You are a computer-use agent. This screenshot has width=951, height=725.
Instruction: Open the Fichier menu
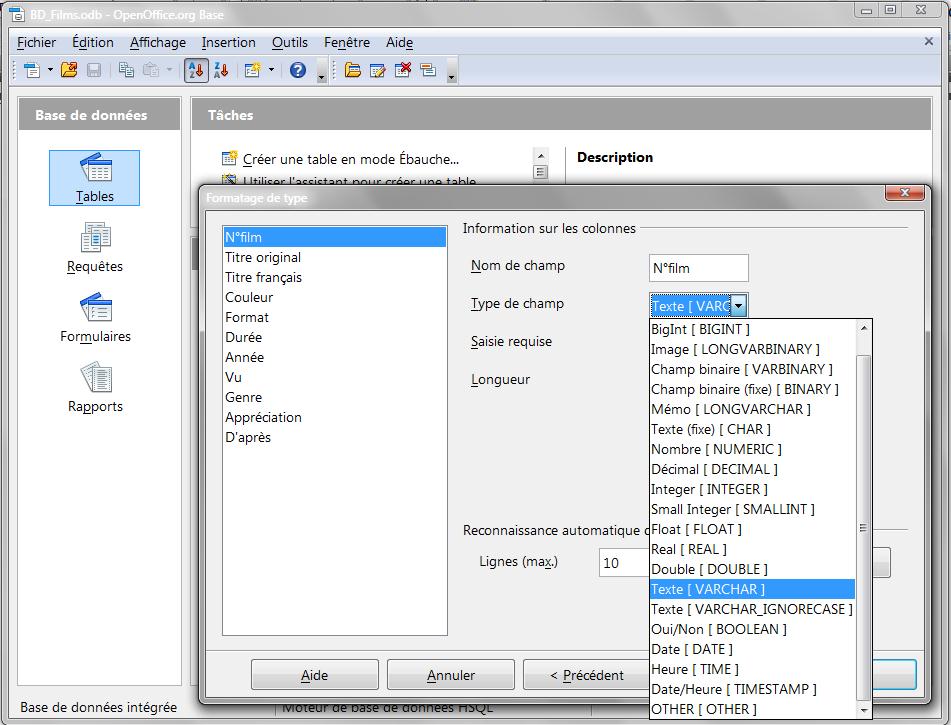tap(36, 42)
